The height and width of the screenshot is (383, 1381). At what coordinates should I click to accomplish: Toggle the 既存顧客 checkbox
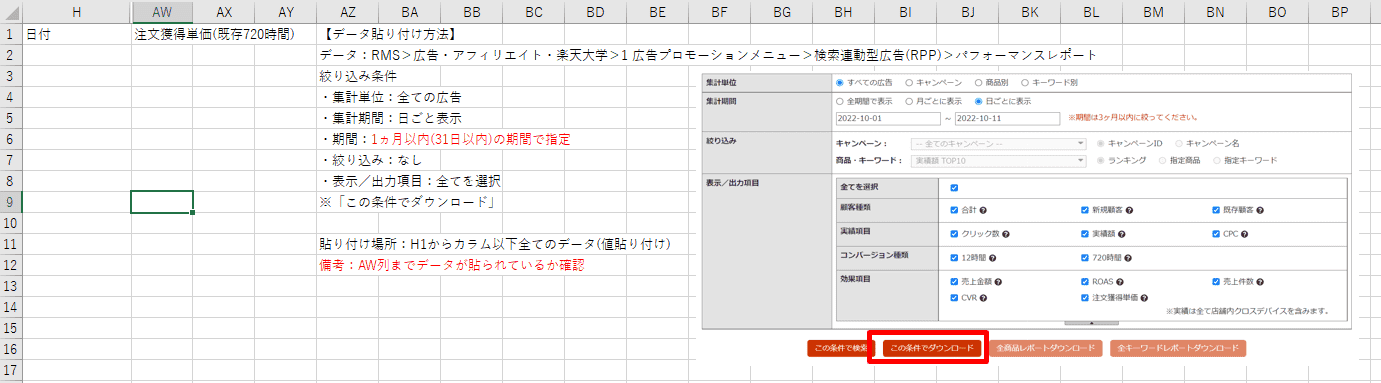(x=1216, y=210)
